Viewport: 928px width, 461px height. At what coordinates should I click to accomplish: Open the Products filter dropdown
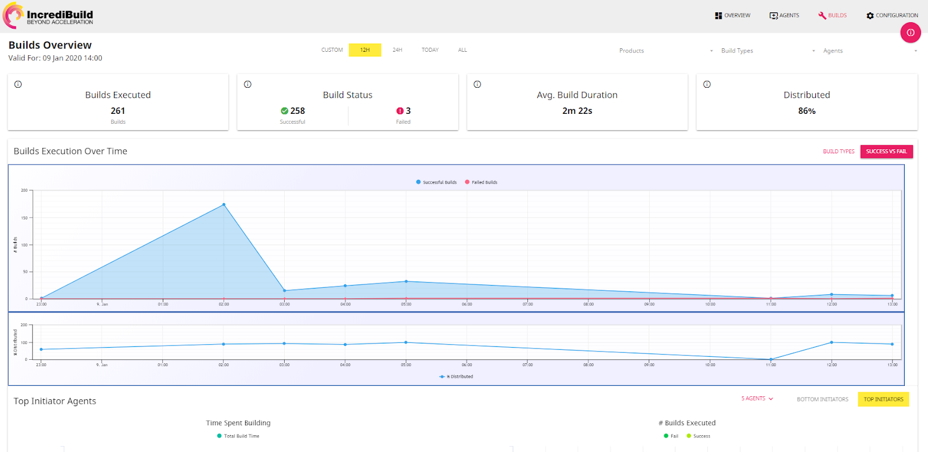666,51
